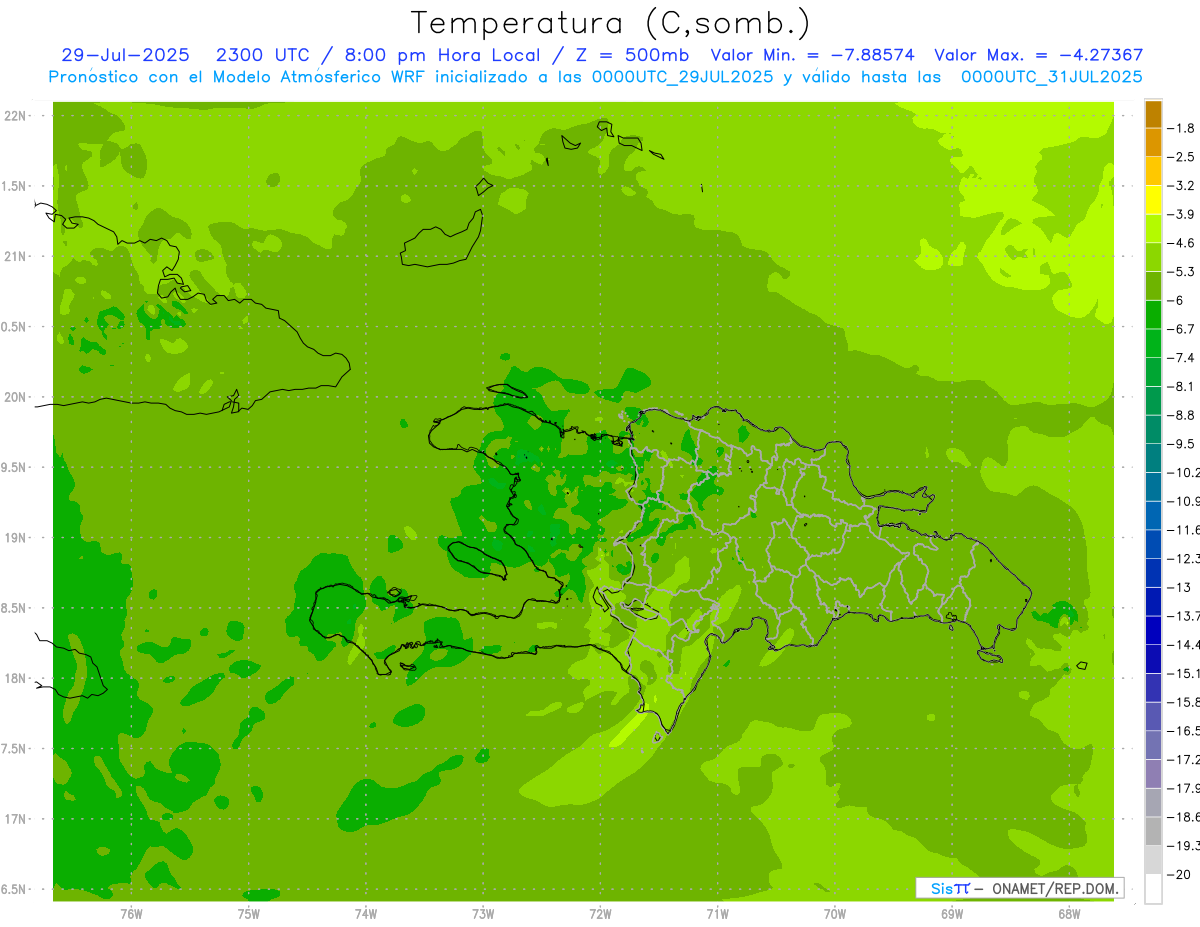Click the green swatch between -6 and -6.7
This screenshot has height=927, width=1200.
click(x=1153, y=315)
